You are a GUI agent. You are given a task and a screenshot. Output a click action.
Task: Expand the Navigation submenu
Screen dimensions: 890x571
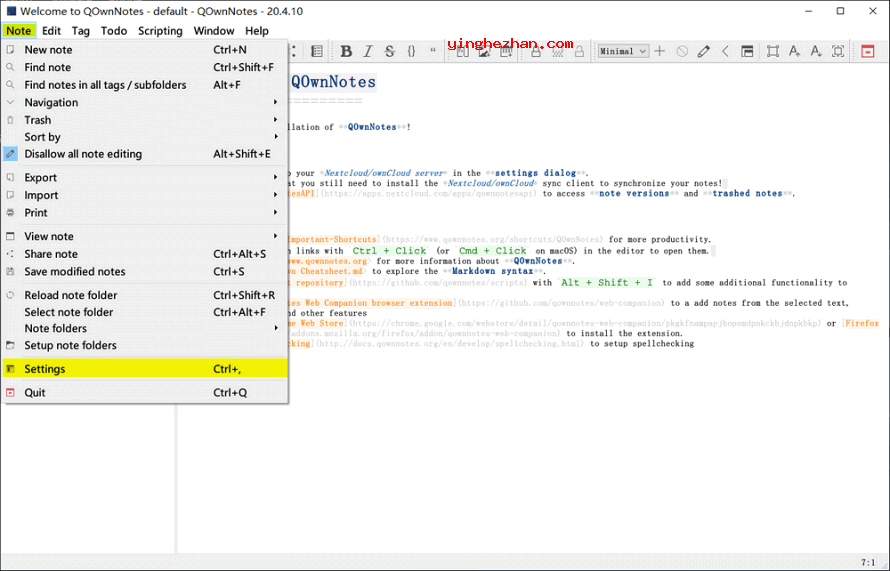(145, 102)
